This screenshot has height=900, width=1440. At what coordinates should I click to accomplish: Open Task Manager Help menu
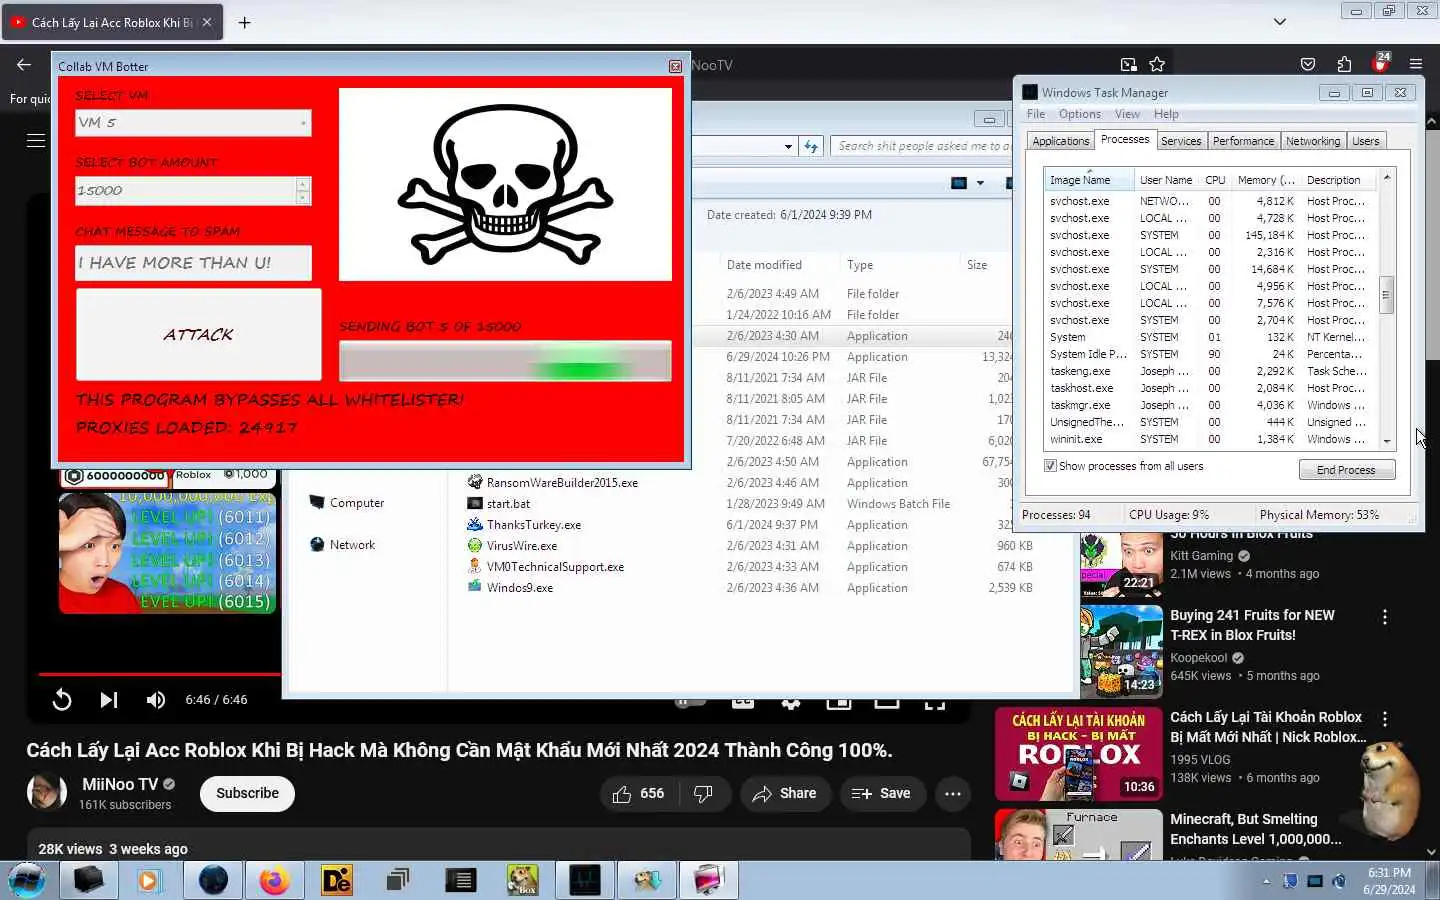click(x=1166, y=114)
